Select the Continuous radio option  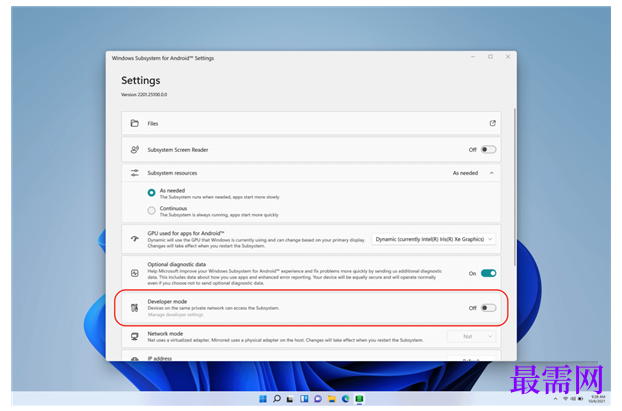(x=151, y=211)
